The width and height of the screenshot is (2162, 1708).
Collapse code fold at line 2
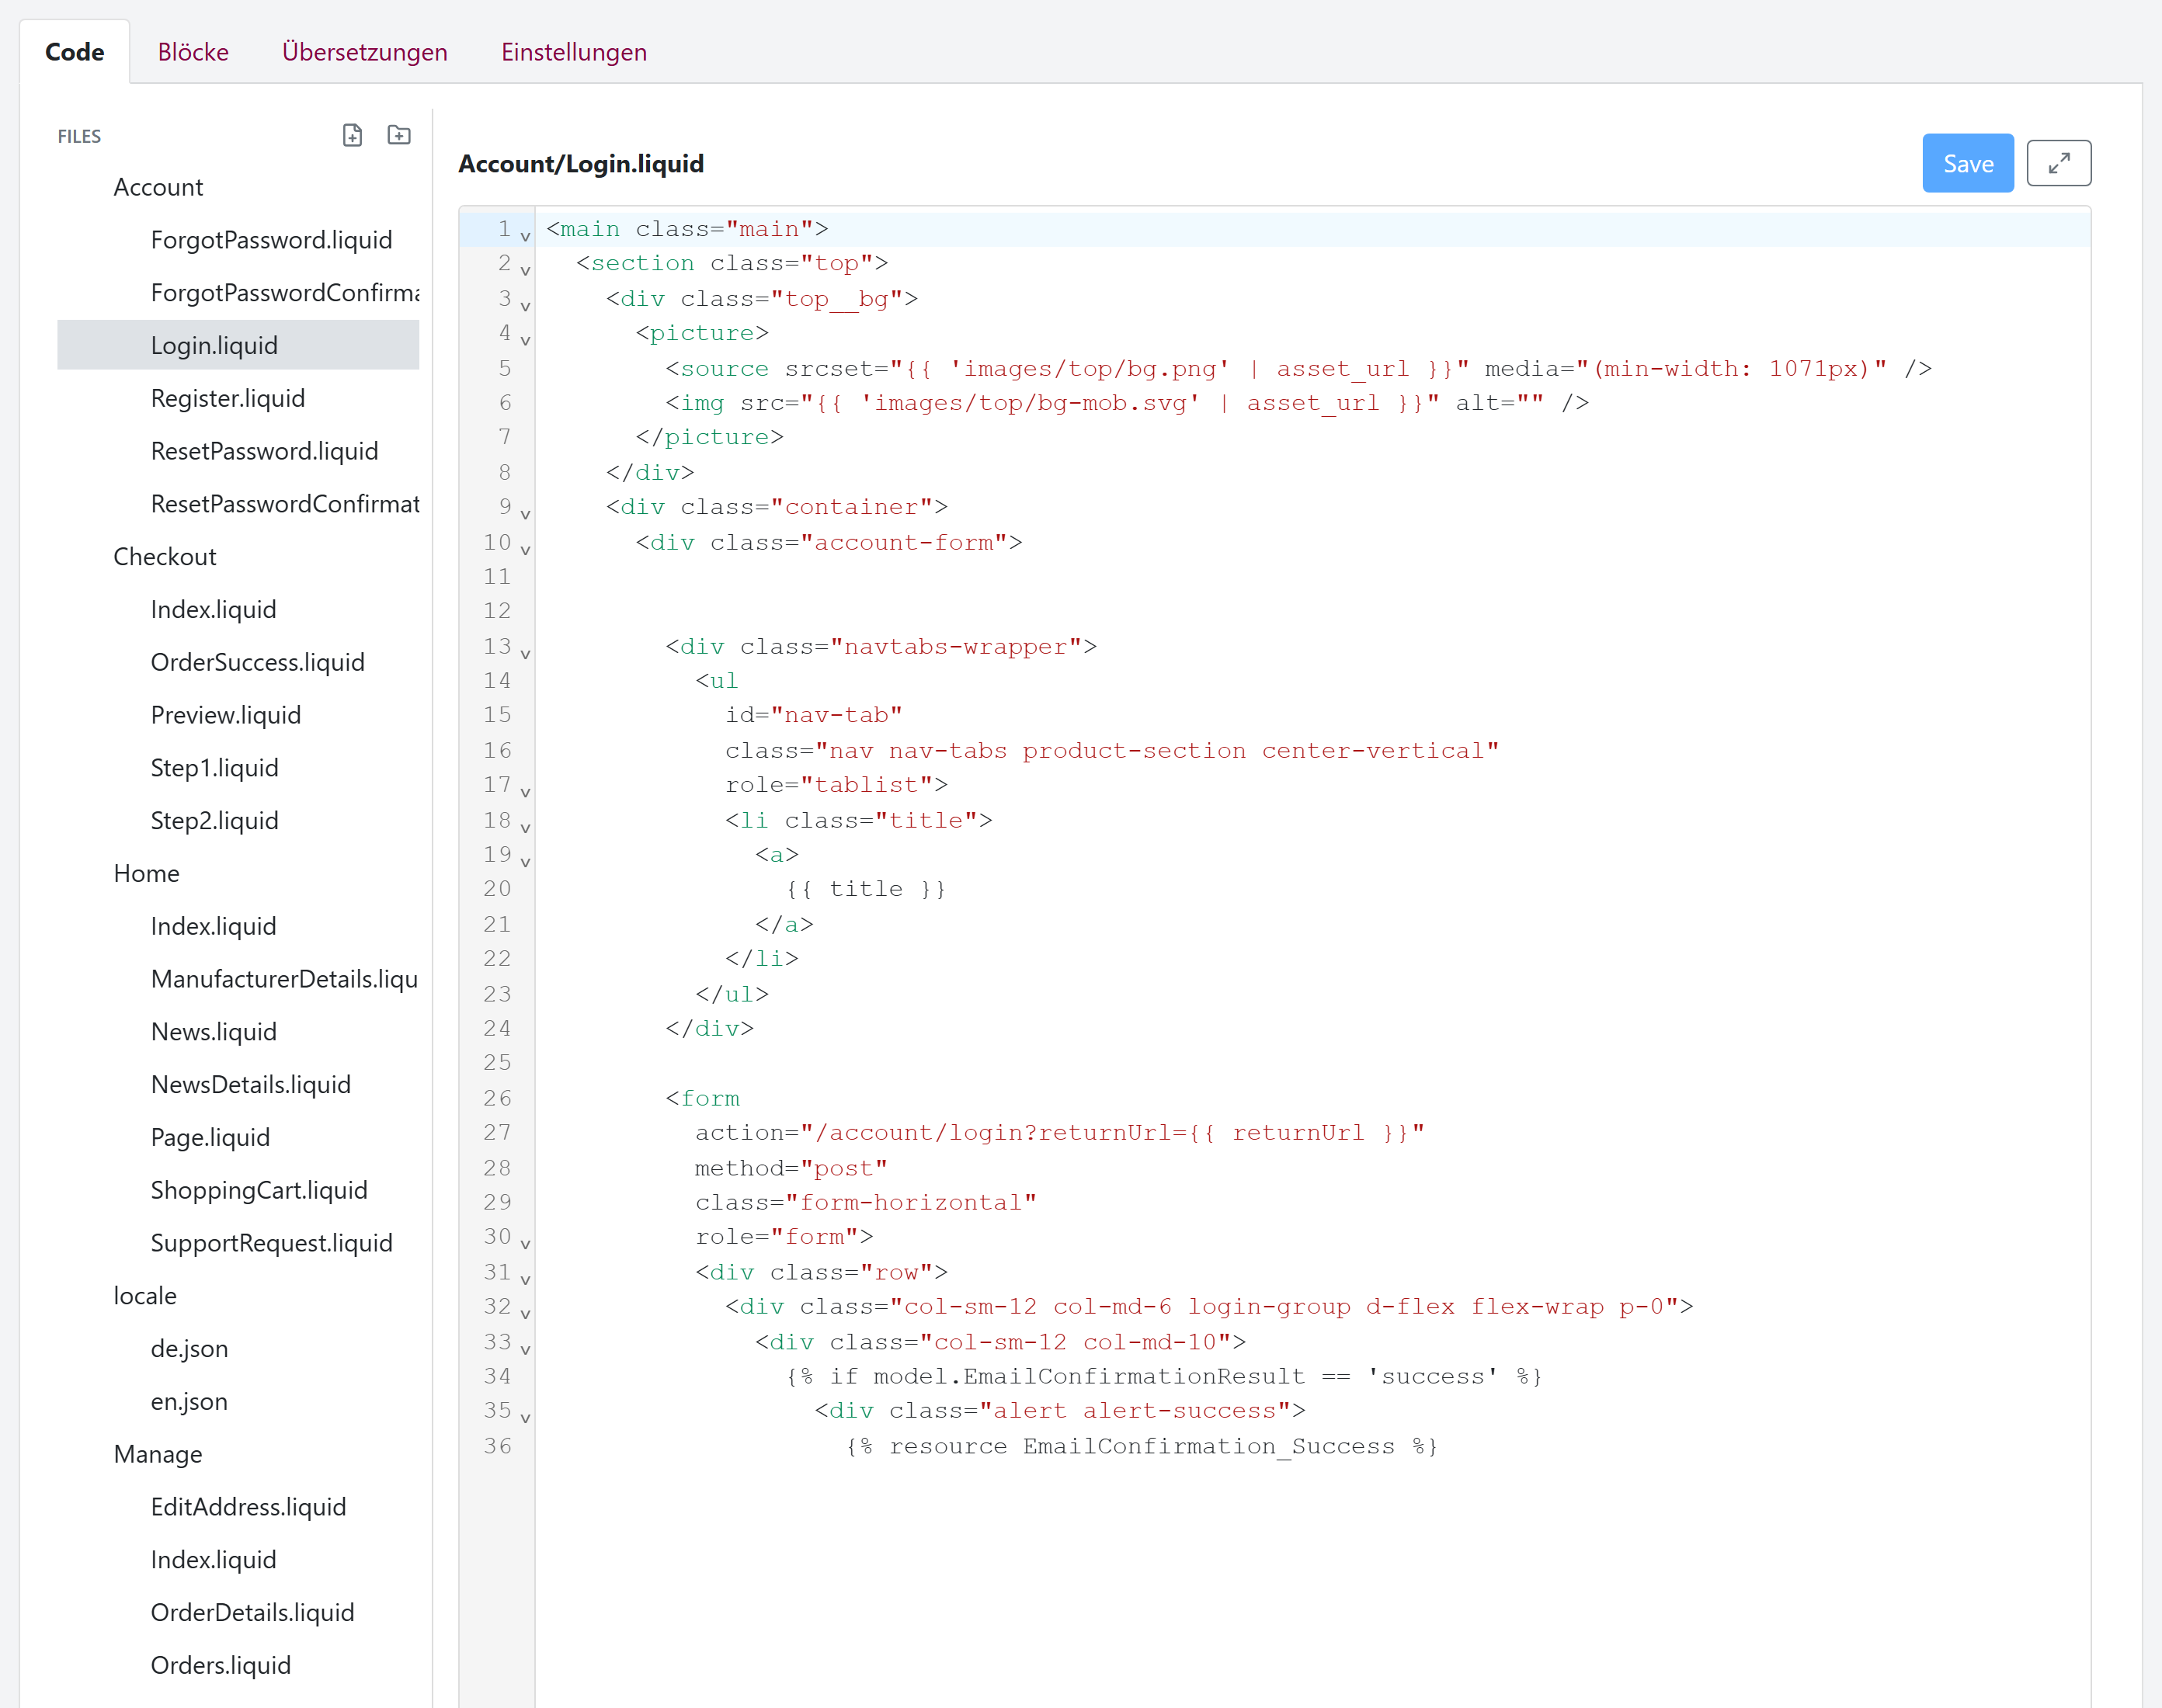(525, 271)
